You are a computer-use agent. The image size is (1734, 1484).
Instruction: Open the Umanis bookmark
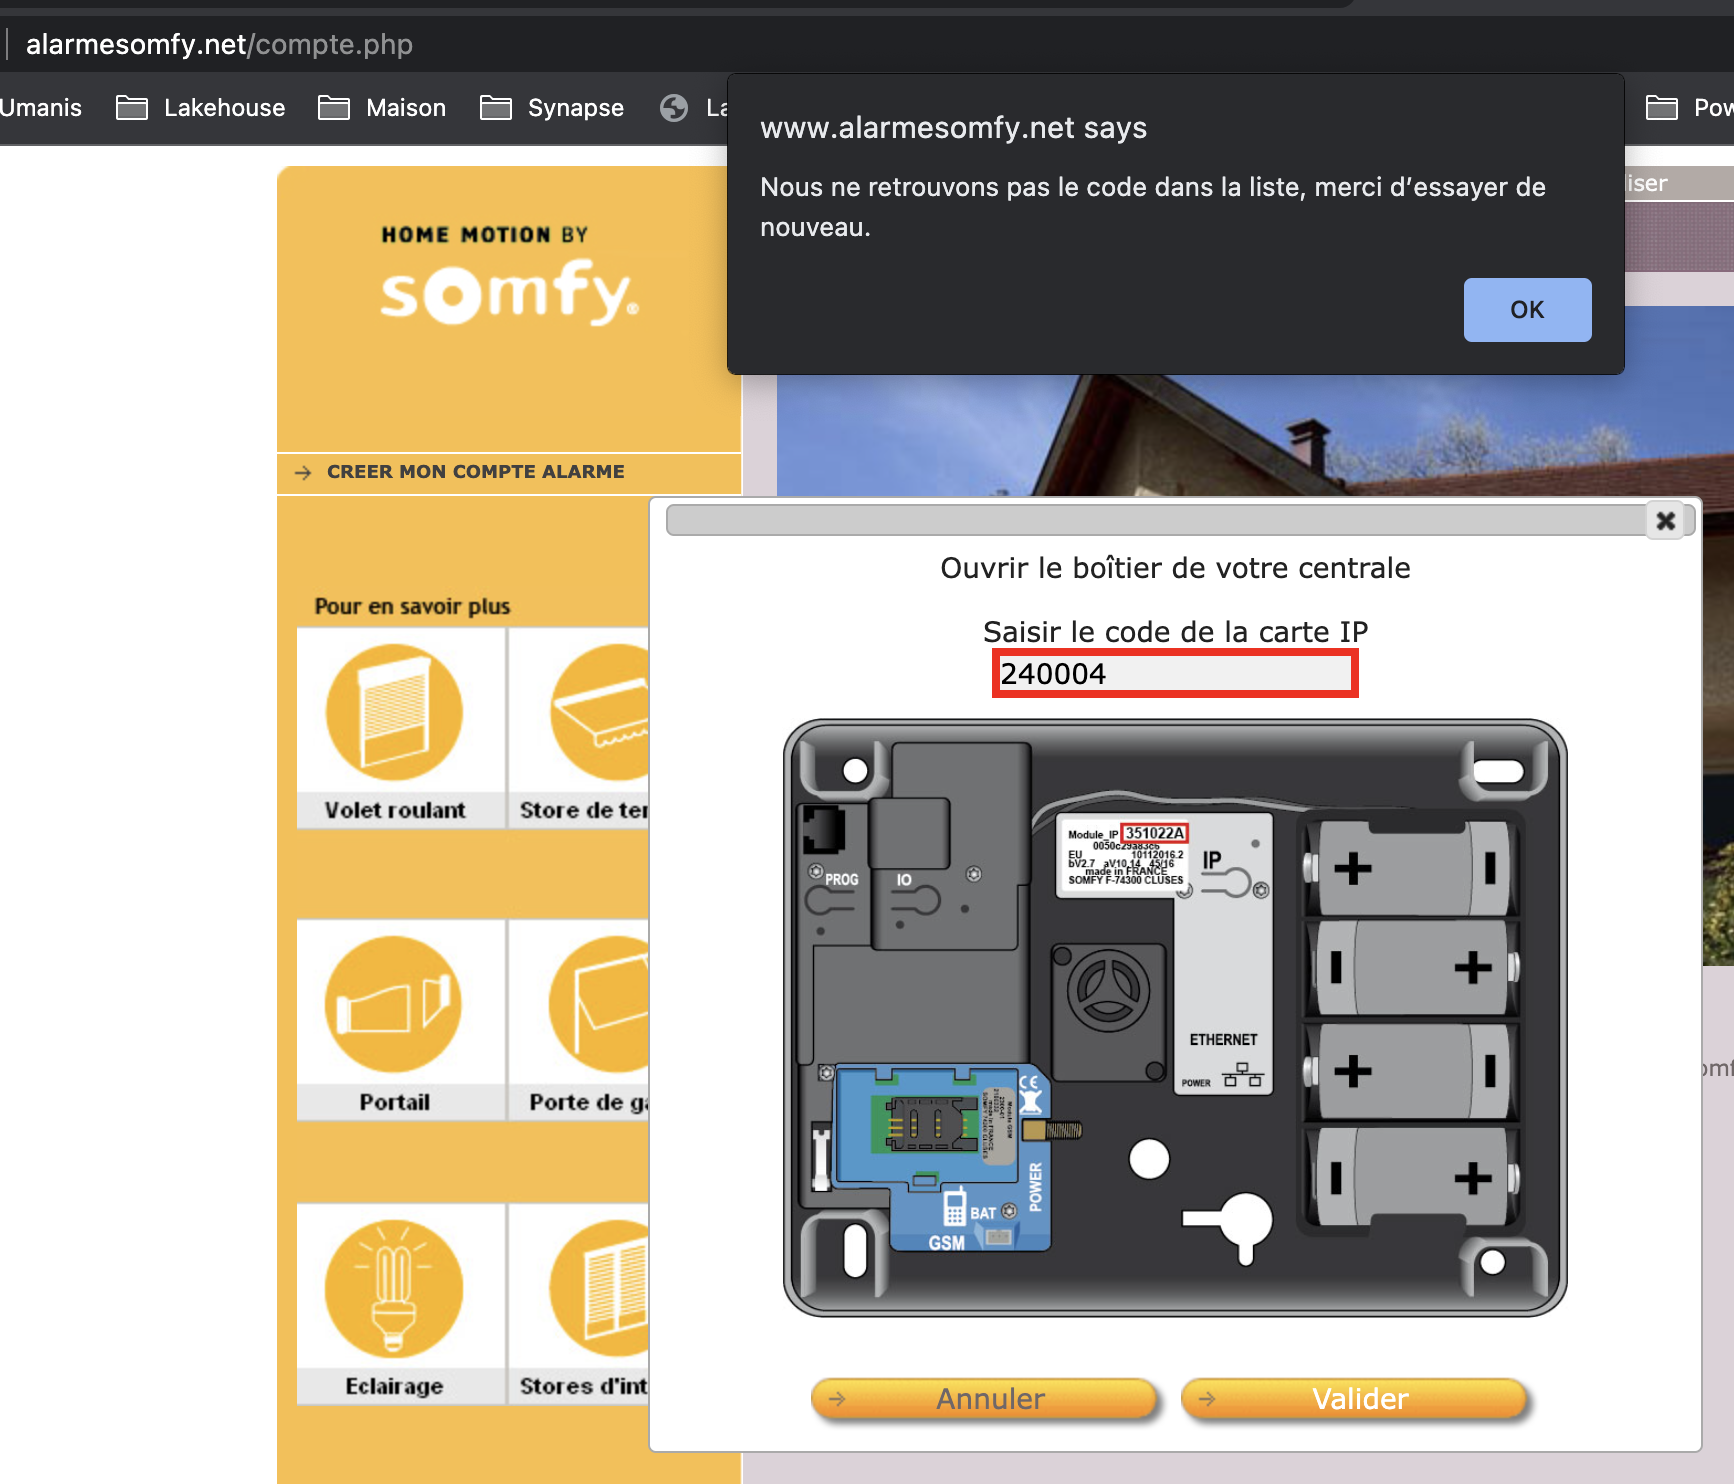(40, 108)
